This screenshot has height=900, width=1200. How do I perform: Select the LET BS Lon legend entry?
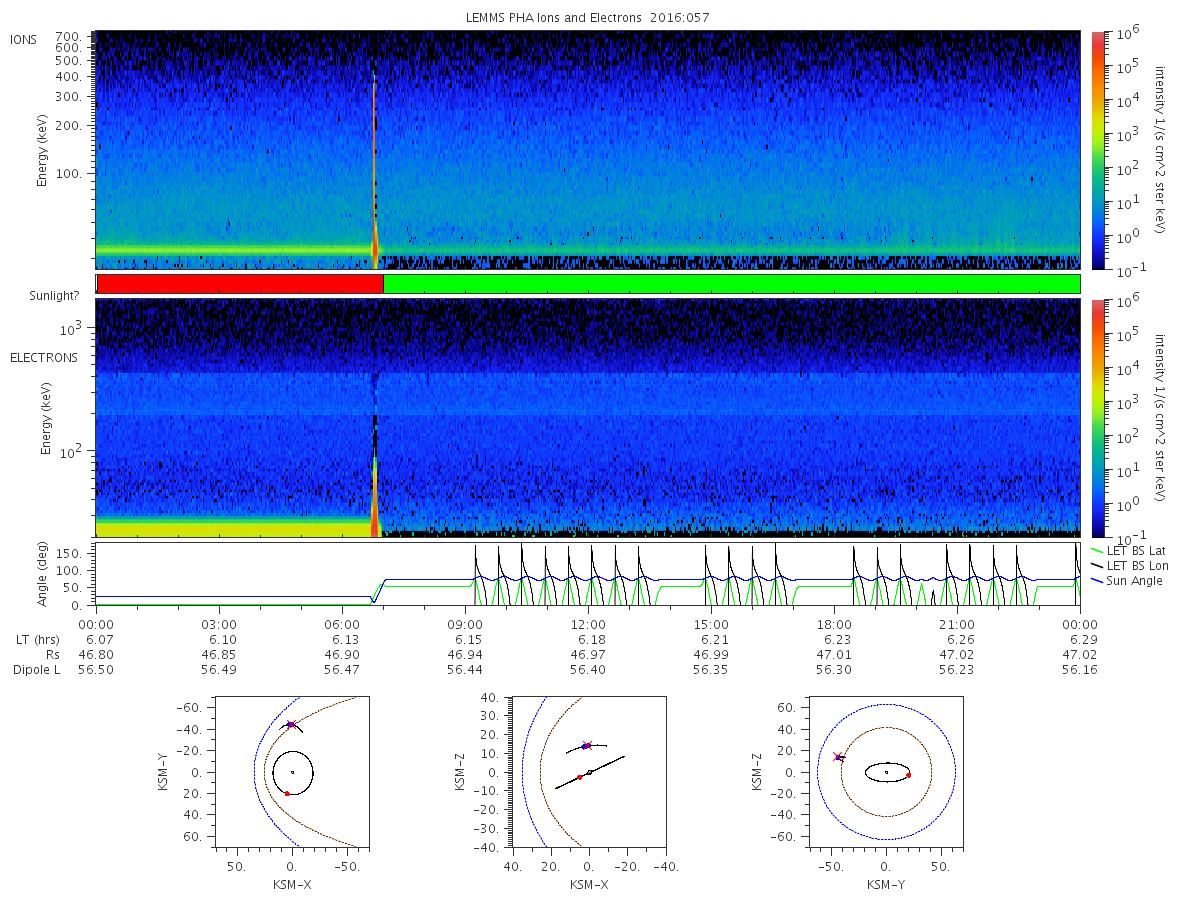(1131, 566)
